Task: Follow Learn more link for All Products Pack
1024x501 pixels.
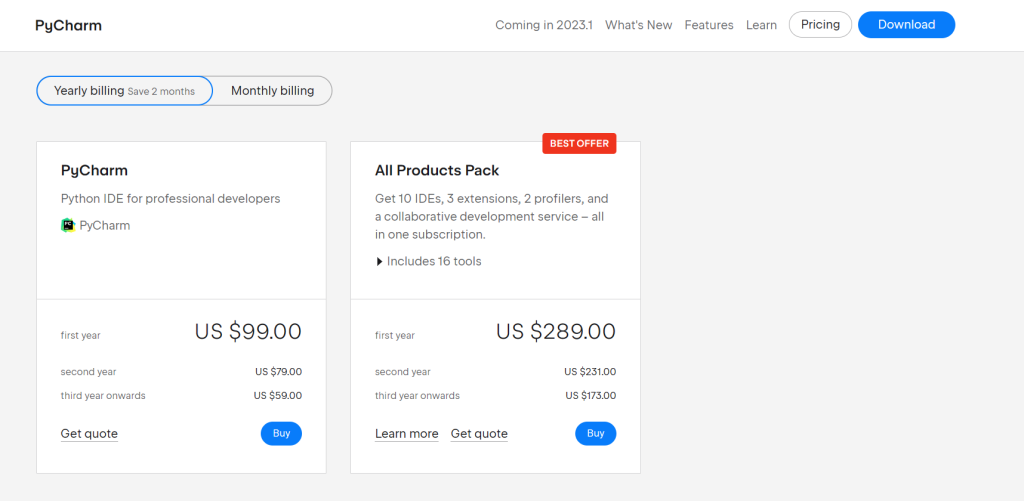Action: pyautogui.click(x=406, y=434)
